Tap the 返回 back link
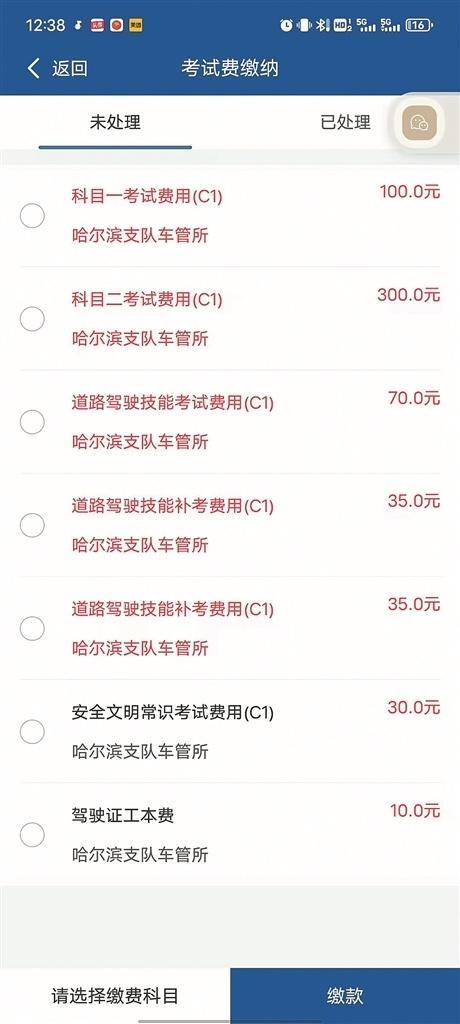This screenshot has width=460, height=1024. (70, 69)
